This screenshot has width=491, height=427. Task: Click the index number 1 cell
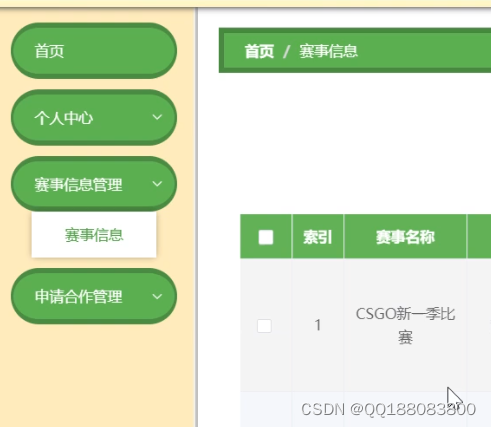click(x=318, y=325)
